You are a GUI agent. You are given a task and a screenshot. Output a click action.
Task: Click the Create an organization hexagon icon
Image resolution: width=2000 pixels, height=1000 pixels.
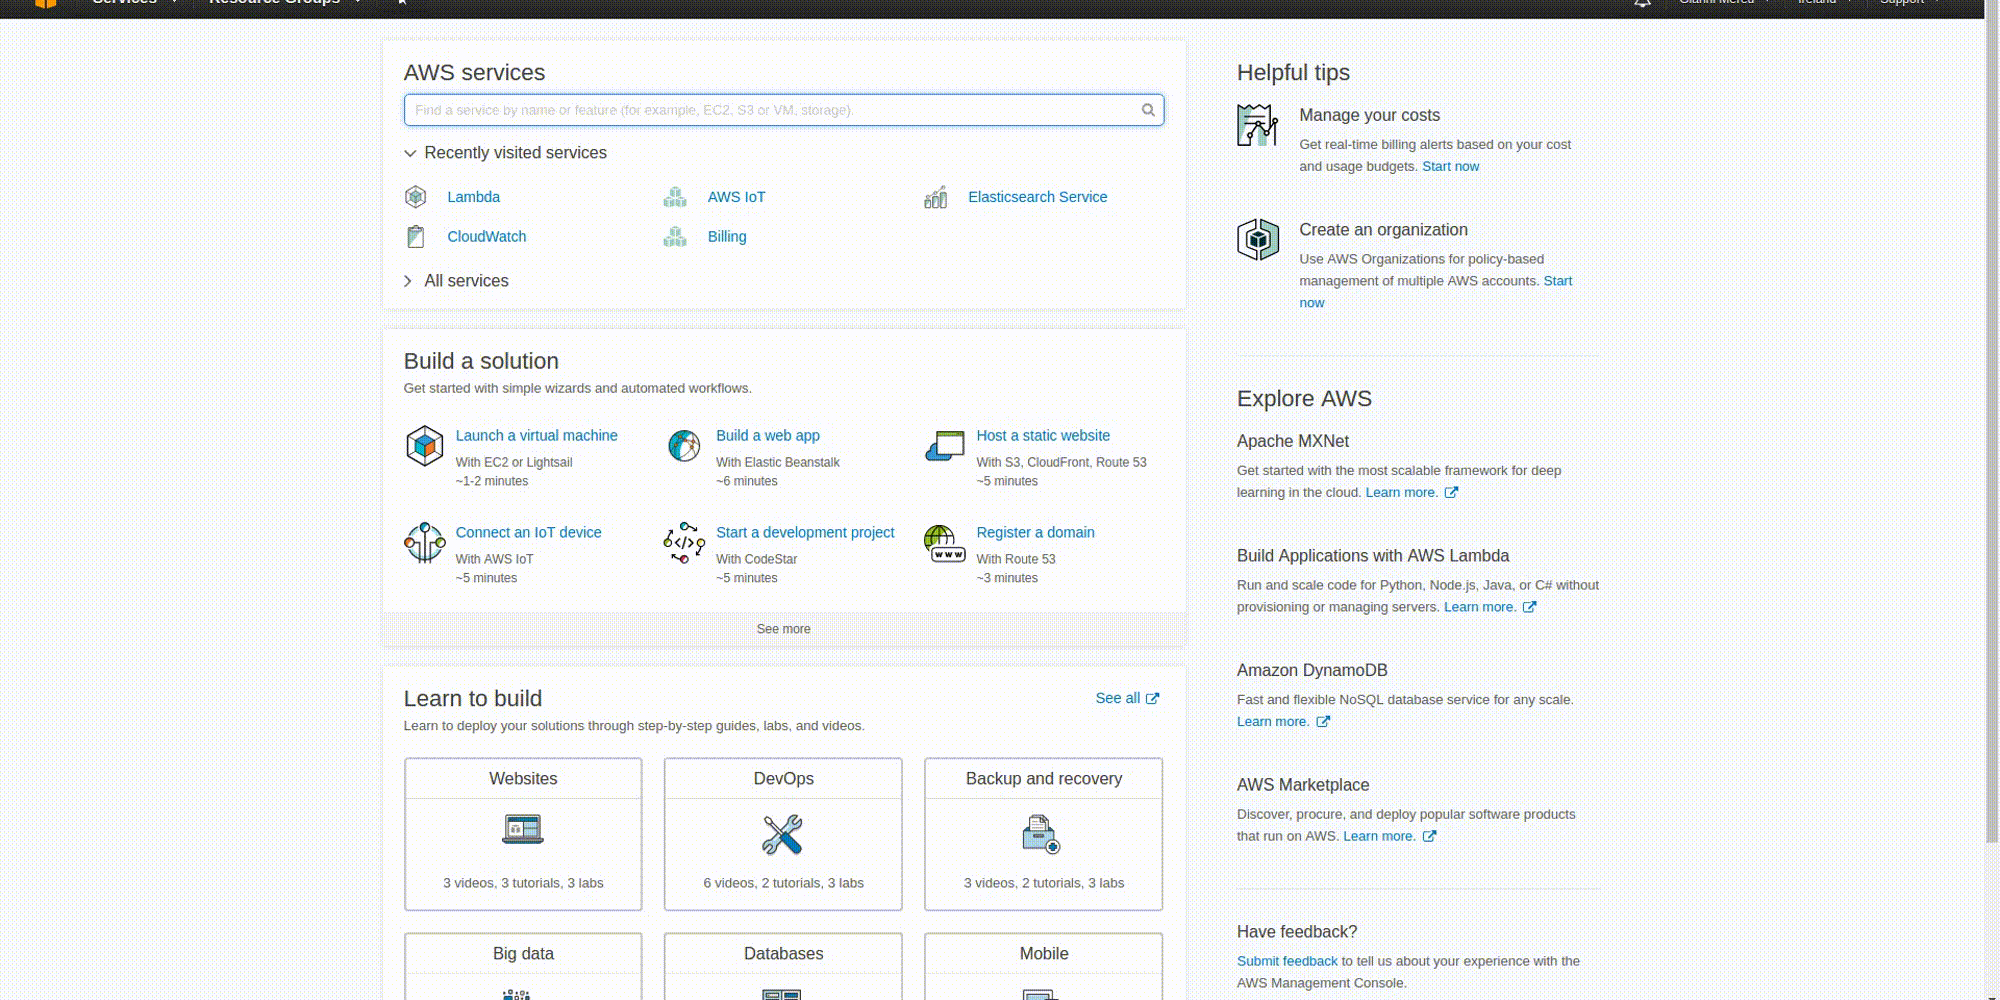tap(1258, 240)
